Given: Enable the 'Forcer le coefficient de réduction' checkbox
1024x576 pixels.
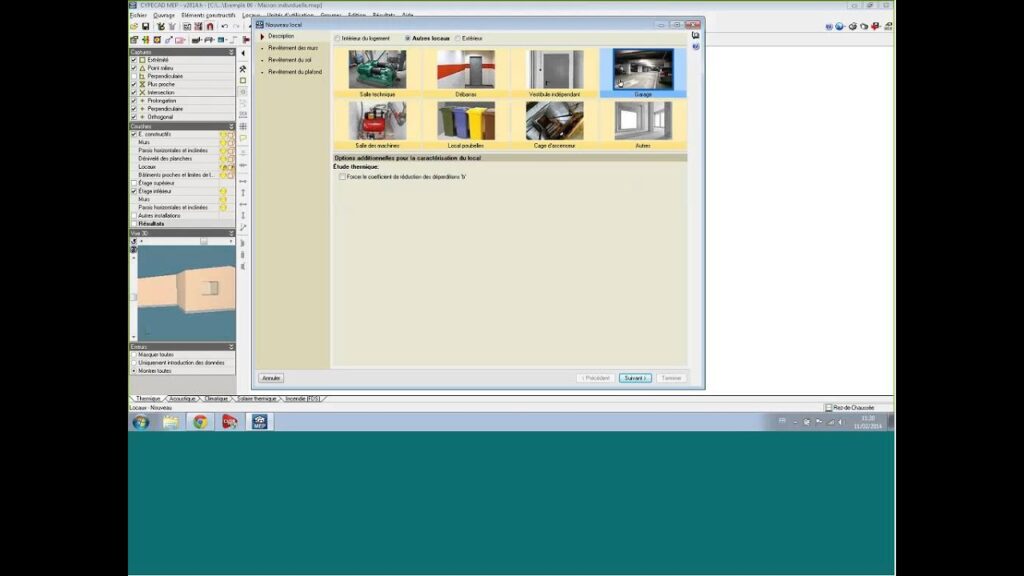Looking at the screenshot, I should click(x=342, y=176).
